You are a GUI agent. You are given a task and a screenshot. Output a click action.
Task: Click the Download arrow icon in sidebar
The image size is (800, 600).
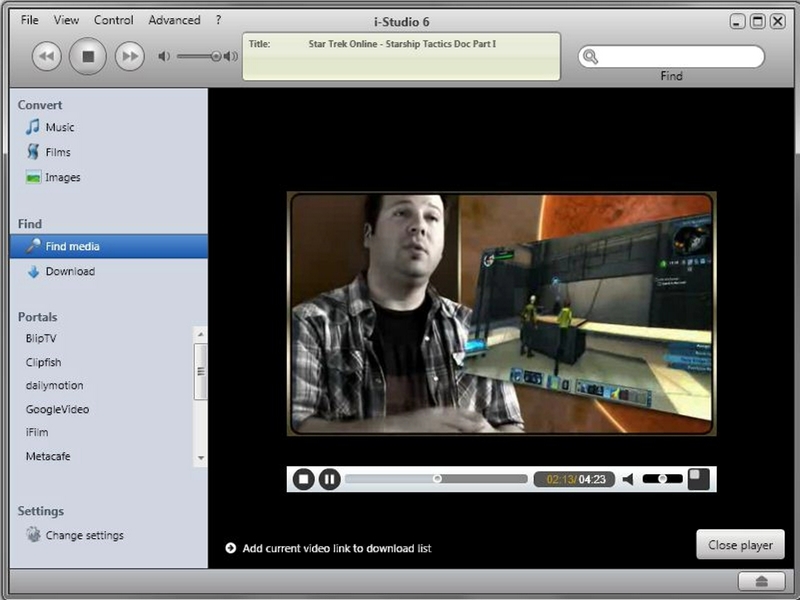click(x=34, y=271)
